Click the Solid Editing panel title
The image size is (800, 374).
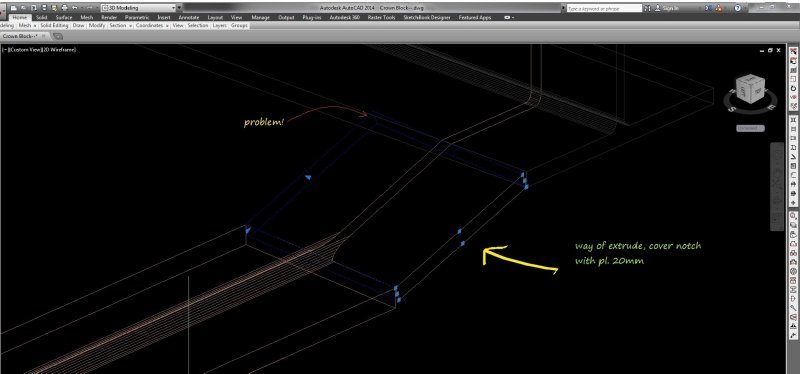[x=54, y=25]
